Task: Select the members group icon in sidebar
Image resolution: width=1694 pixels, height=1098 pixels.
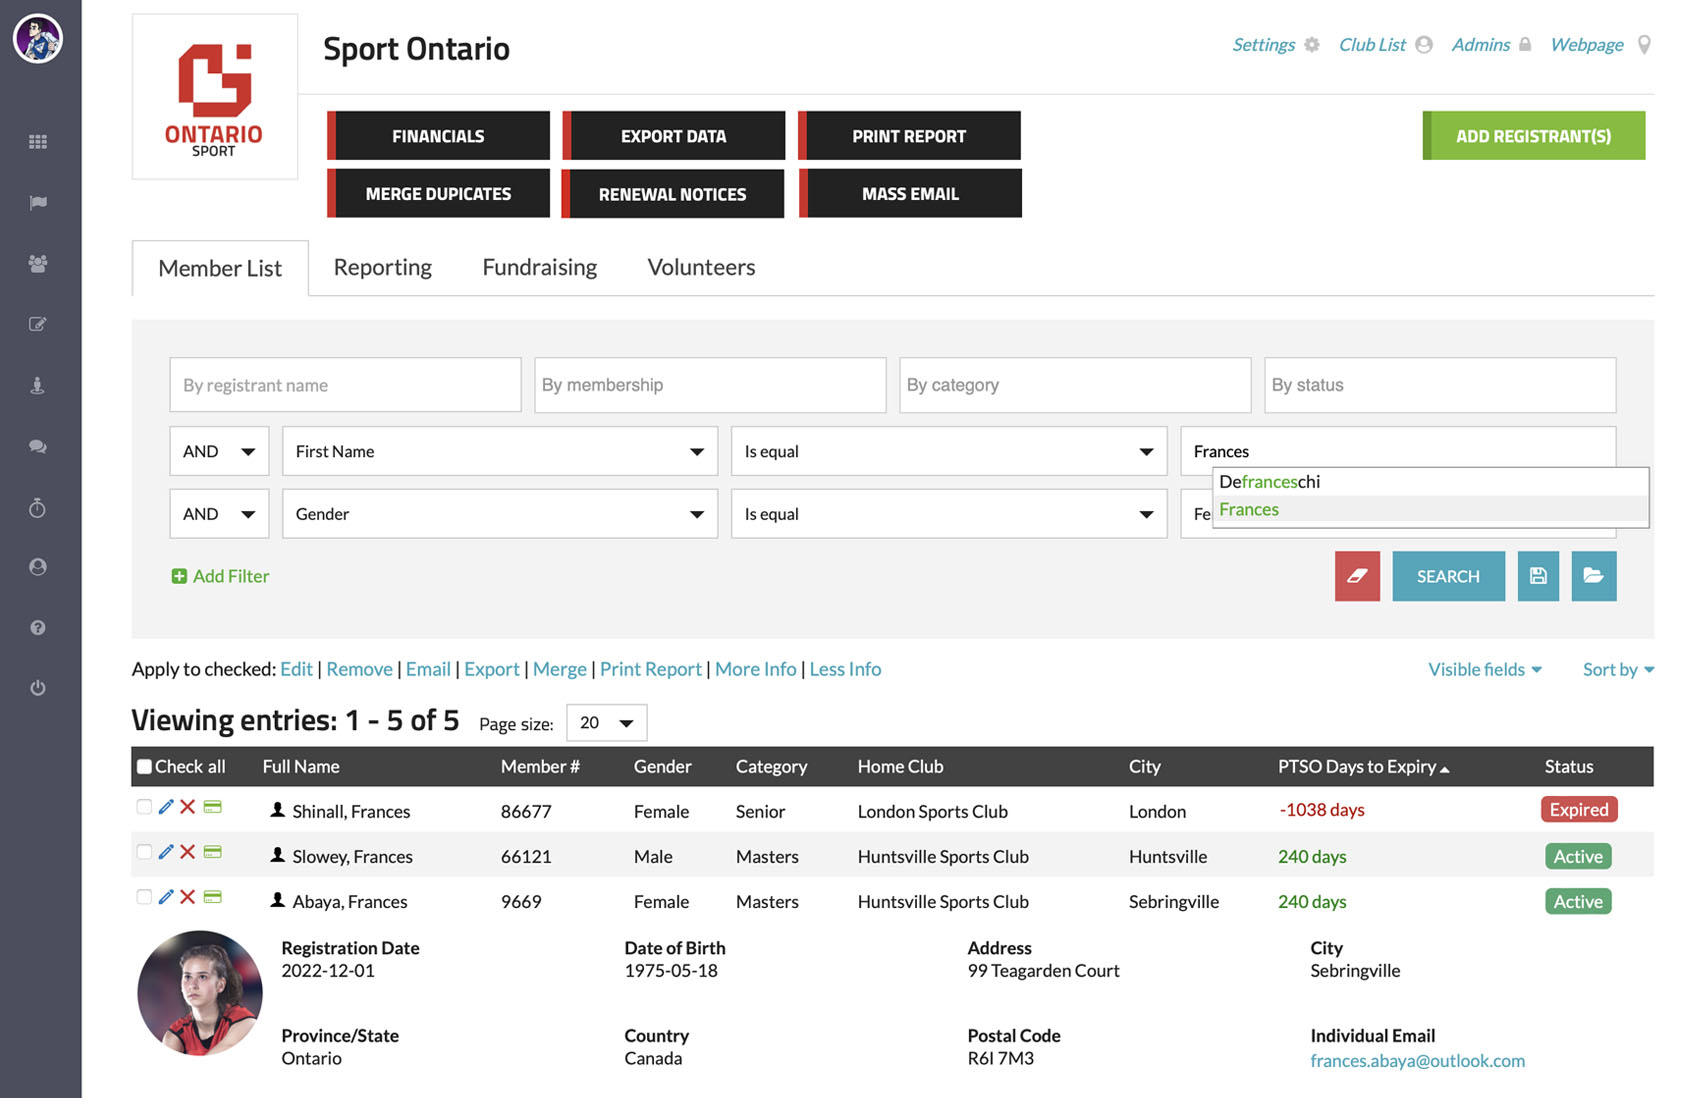Action: tap(38, 263)
